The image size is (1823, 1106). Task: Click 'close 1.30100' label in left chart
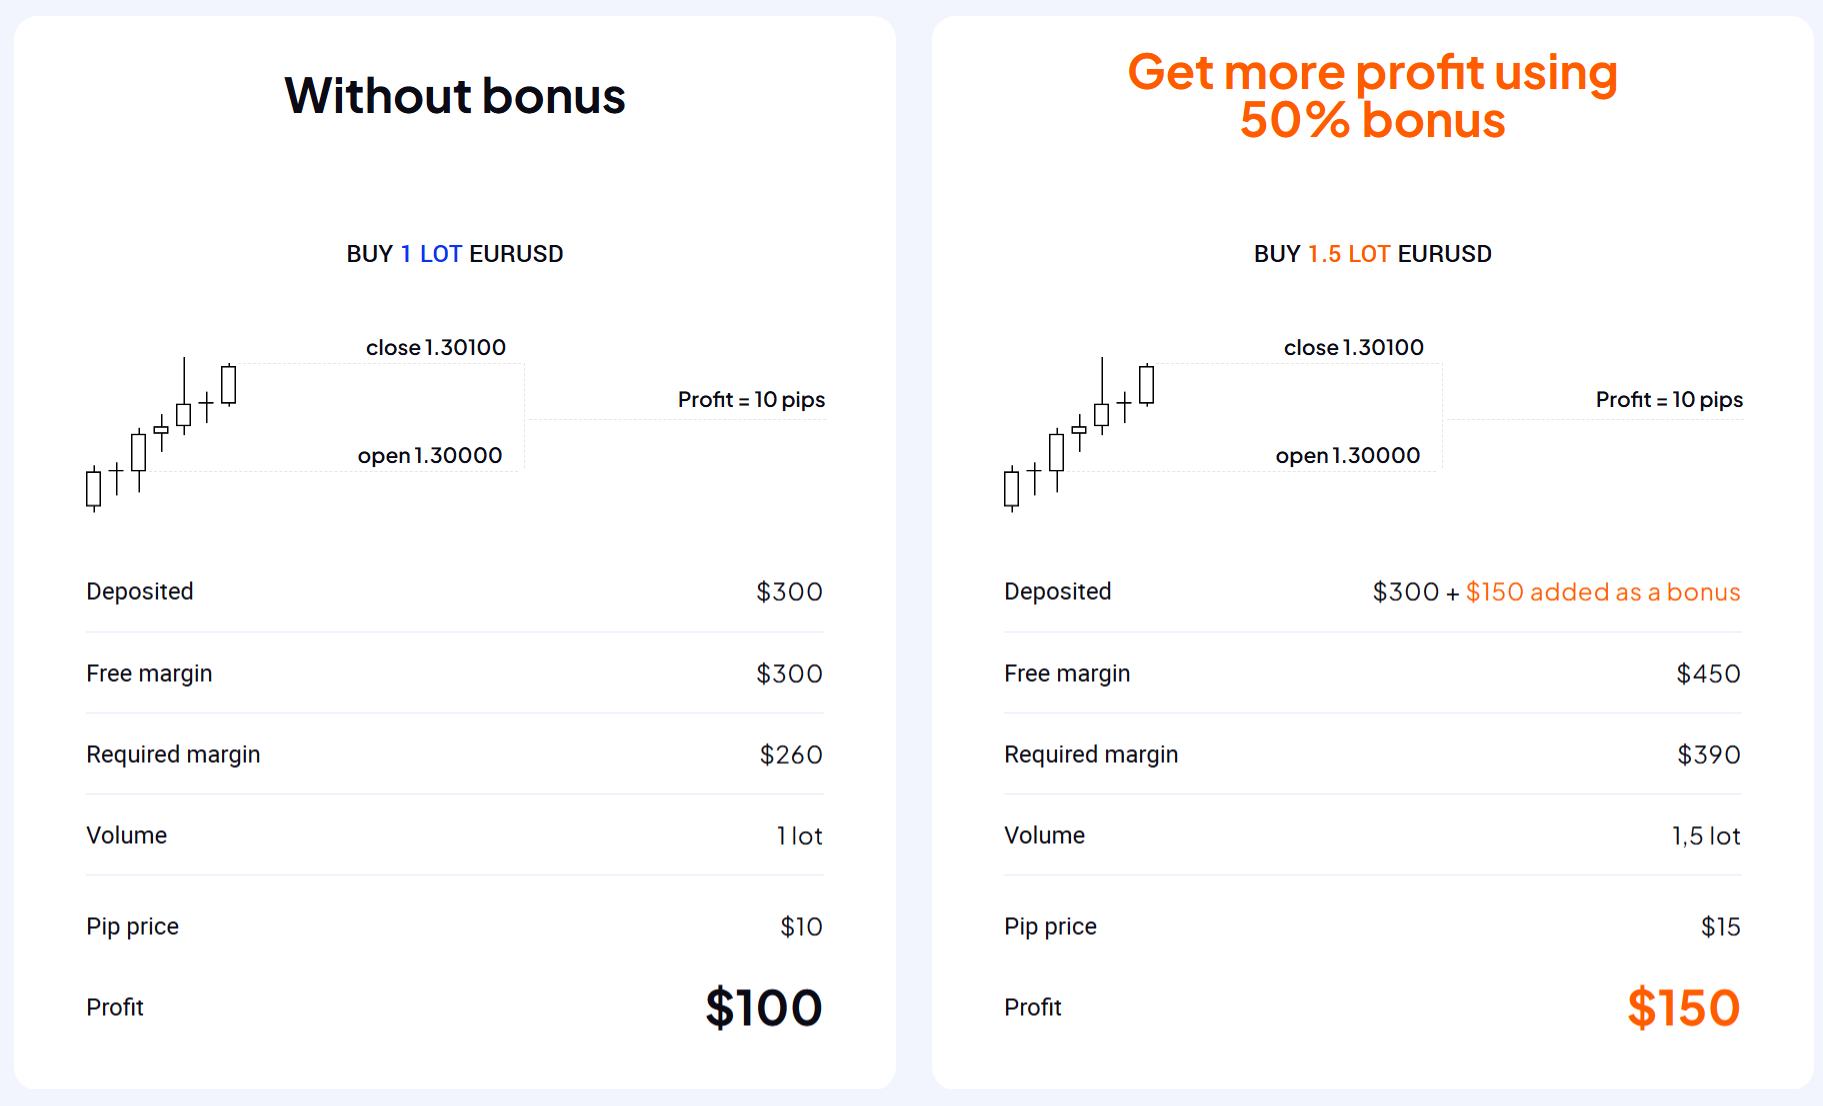436,347
